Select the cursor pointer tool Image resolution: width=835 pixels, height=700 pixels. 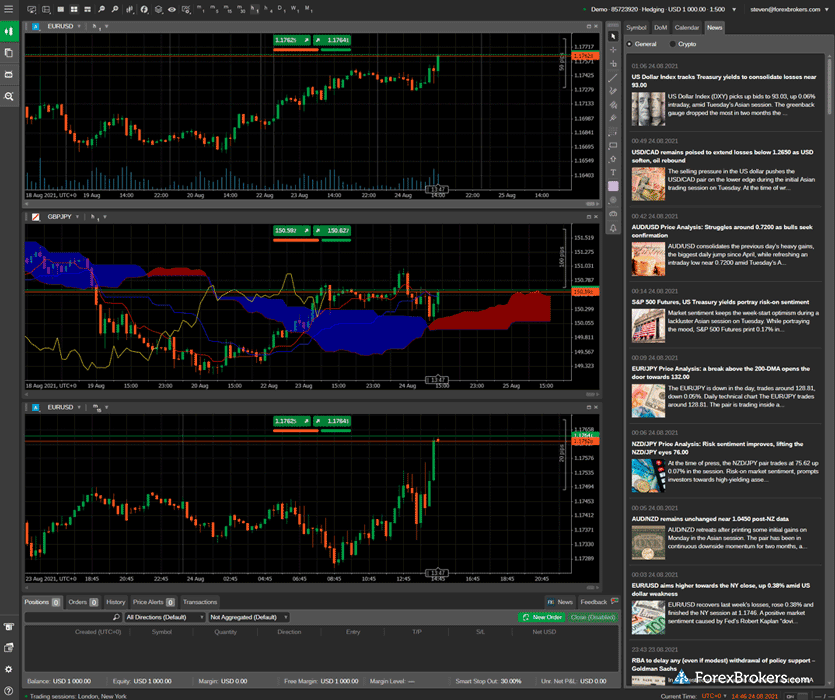coord(613,36)
